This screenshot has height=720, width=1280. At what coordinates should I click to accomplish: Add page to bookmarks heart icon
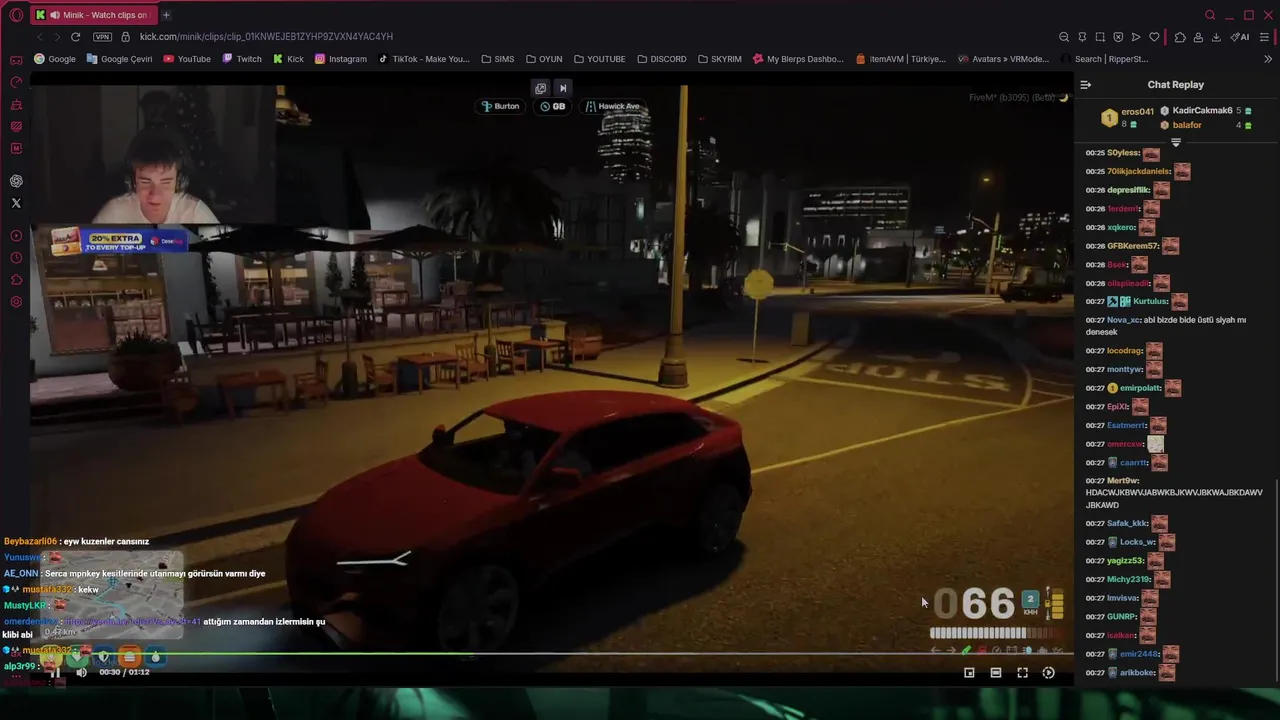pos(1154,37)
